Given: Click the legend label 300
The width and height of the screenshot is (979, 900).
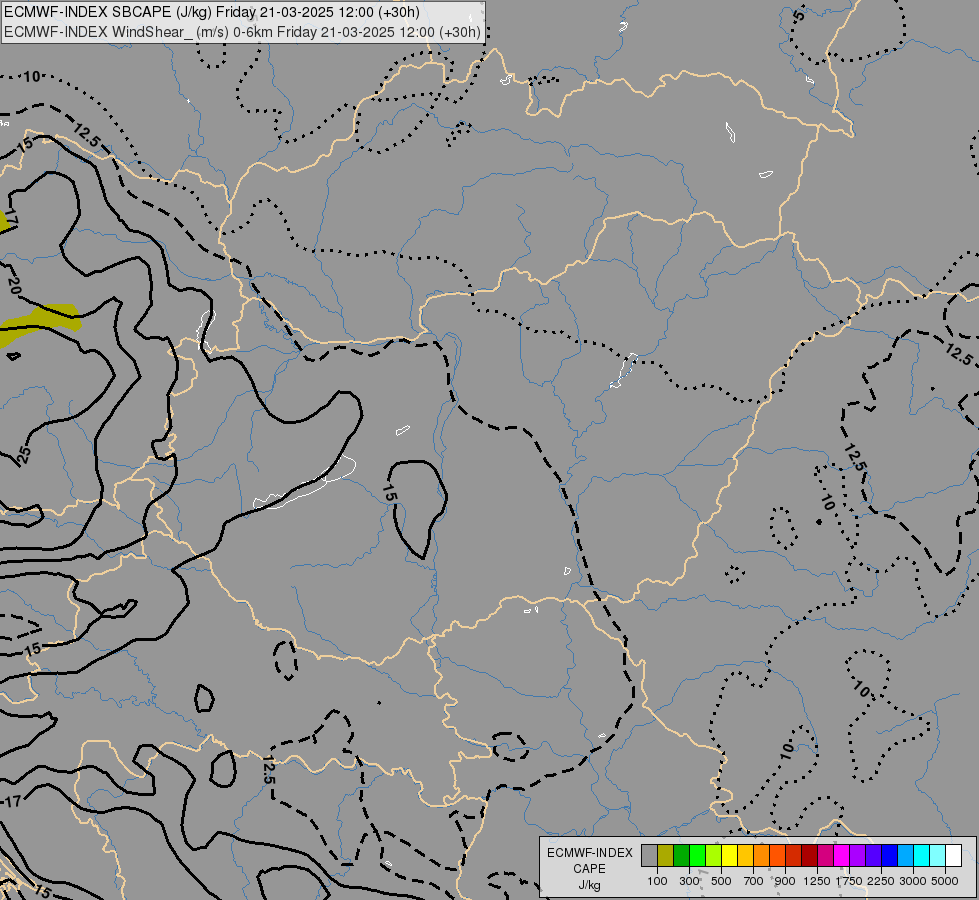Looking at the screenshot, I should click(x=689, y=881).
